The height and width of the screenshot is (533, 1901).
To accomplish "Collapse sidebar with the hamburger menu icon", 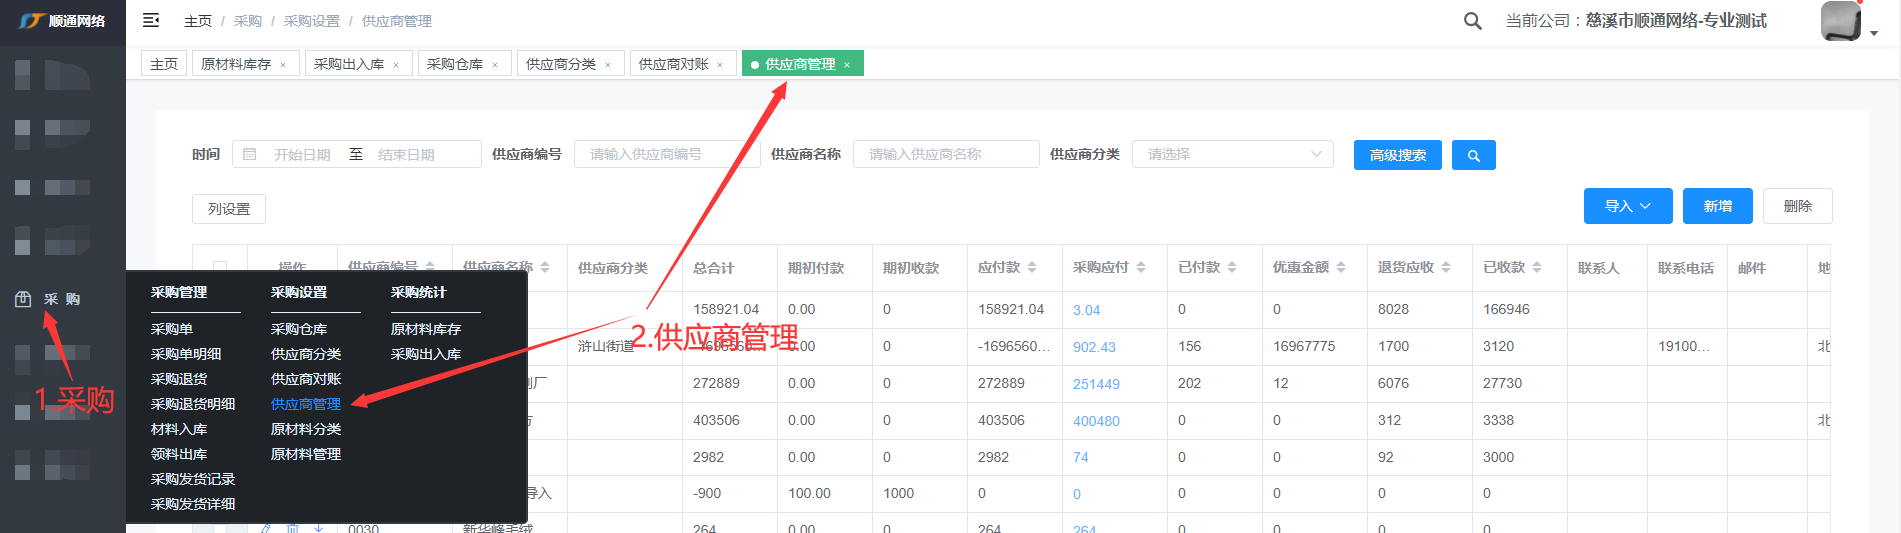I will 151,21.
